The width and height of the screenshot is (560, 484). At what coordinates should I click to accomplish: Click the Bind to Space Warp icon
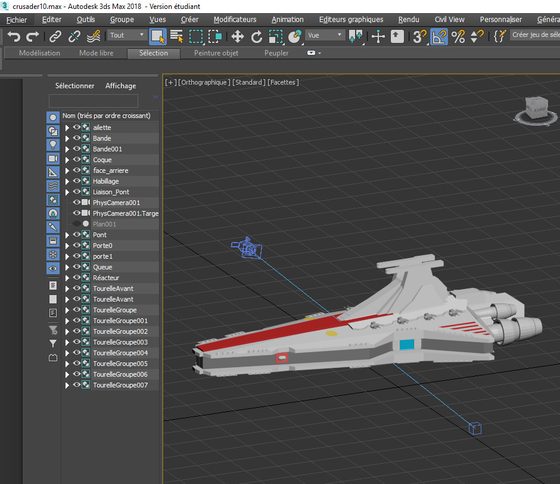click(94, 36)
